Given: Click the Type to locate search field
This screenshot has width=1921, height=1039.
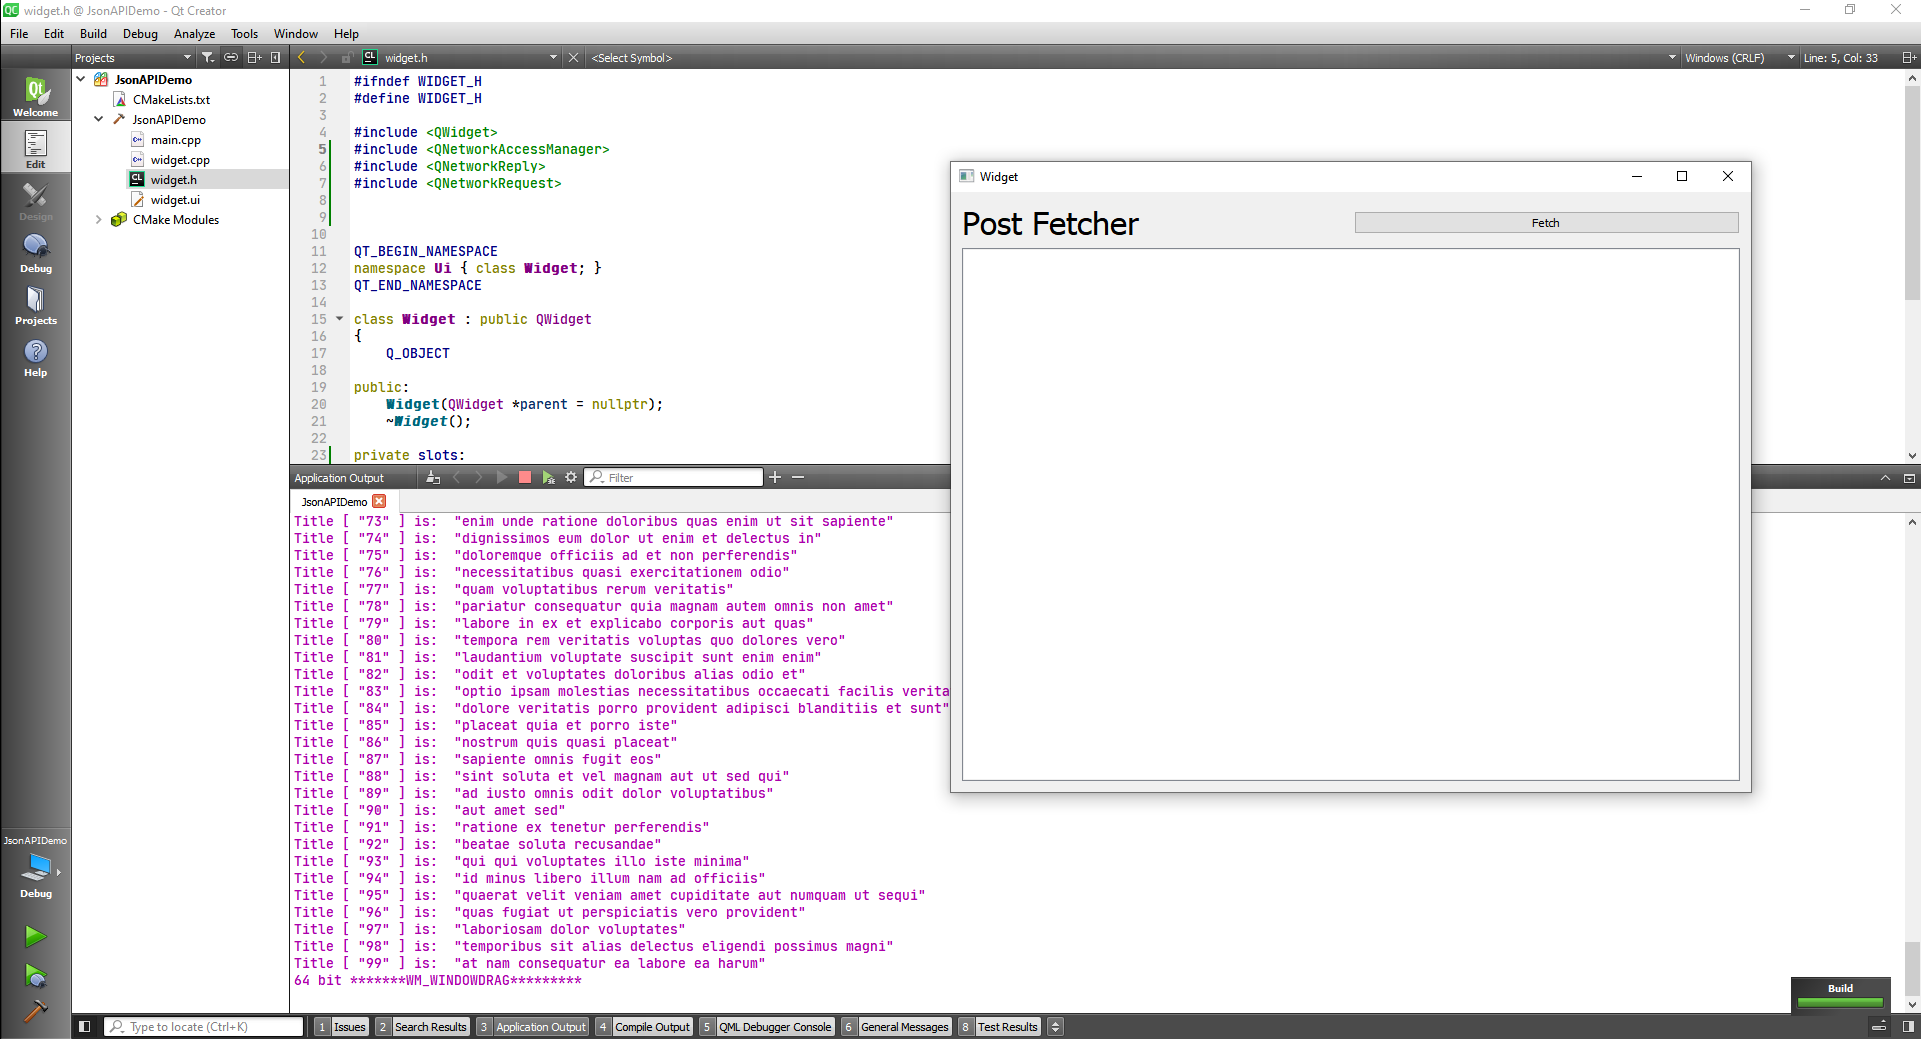Looking at the screenshot, I should (x=204, y=1026).
